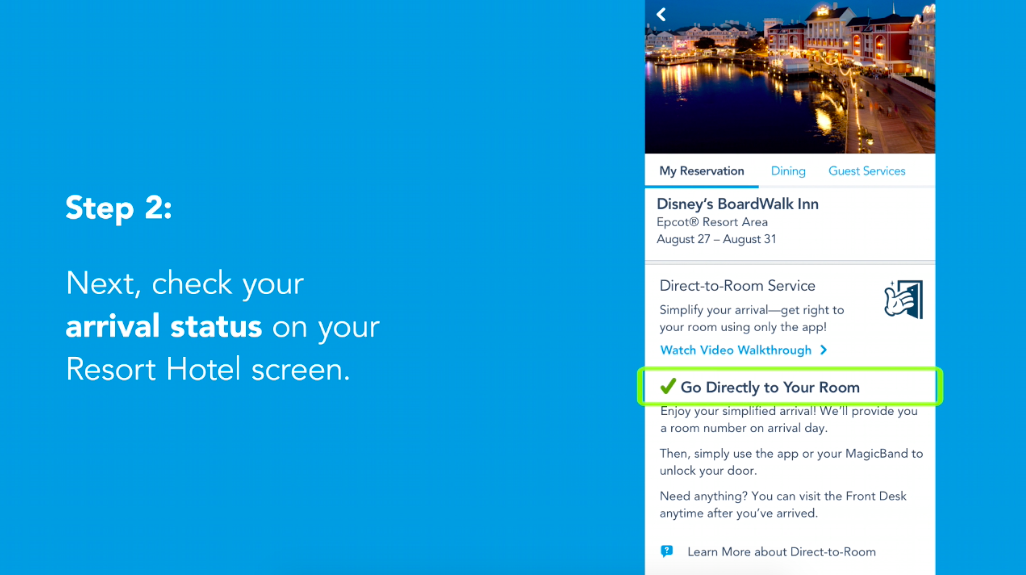Open the Watch Video Walkthrough link
The width and height of the screenshot is (1026, 575).
pyautogui.click(x=736, y=350)
